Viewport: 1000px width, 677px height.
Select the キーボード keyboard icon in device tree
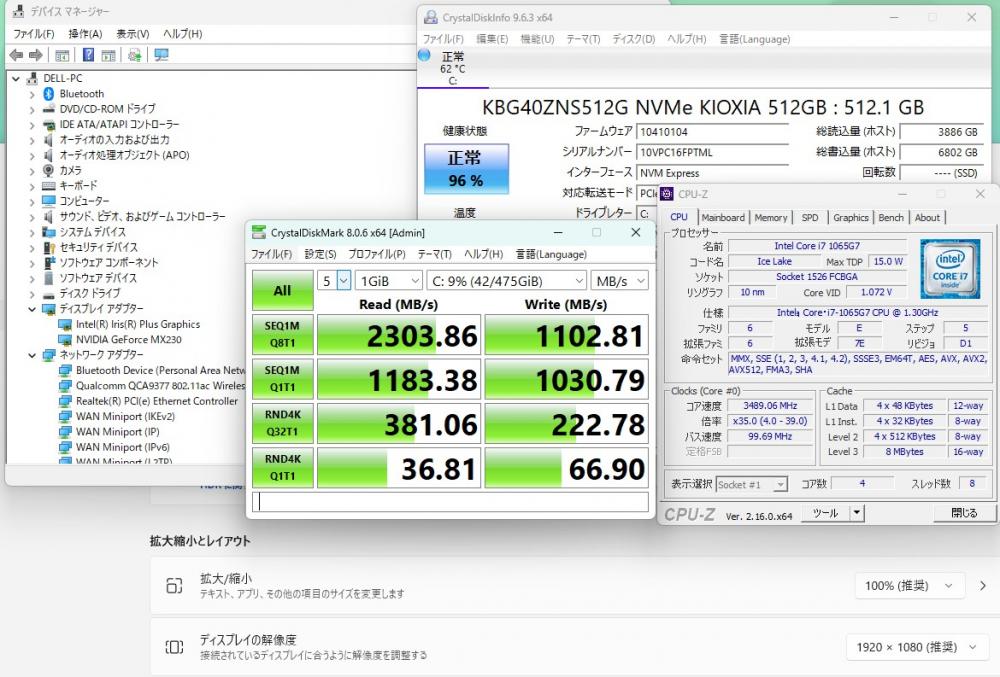point(48,186)
